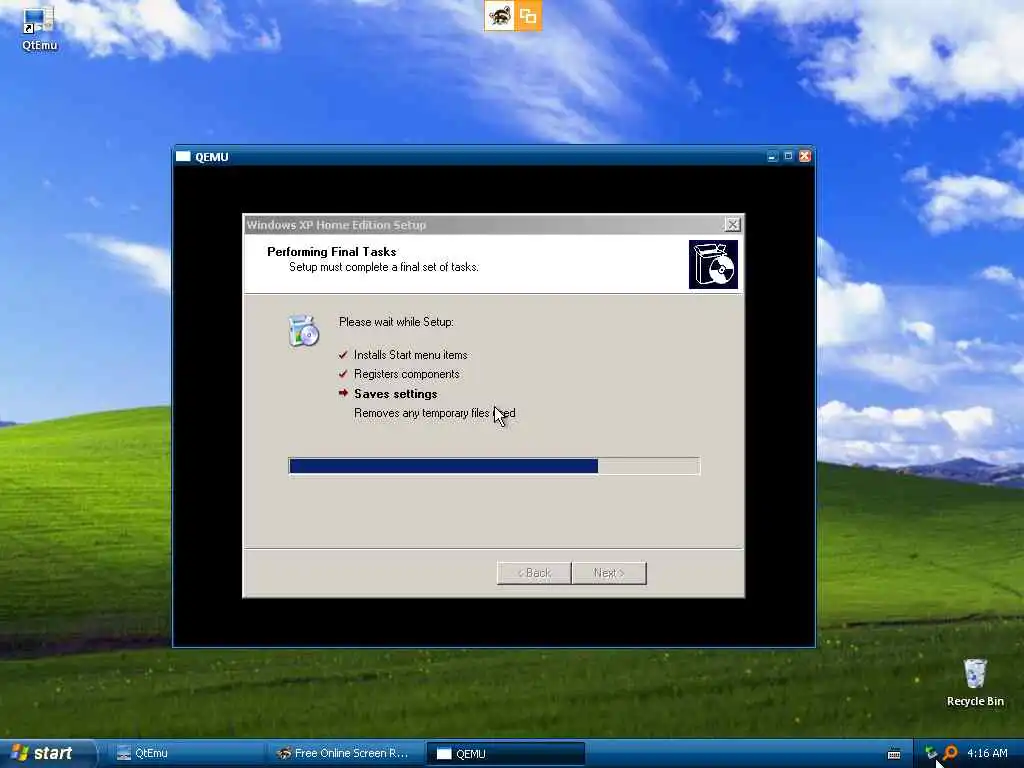Click the greyed Next button in setup
This screenshot has height=768, width=1024.
click(609, 573)
